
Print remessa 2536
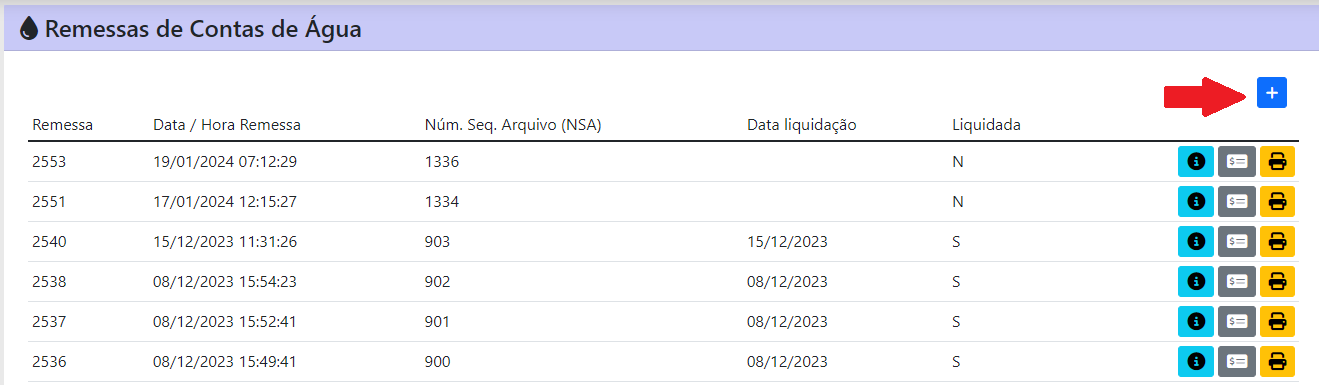(1277, 361)
